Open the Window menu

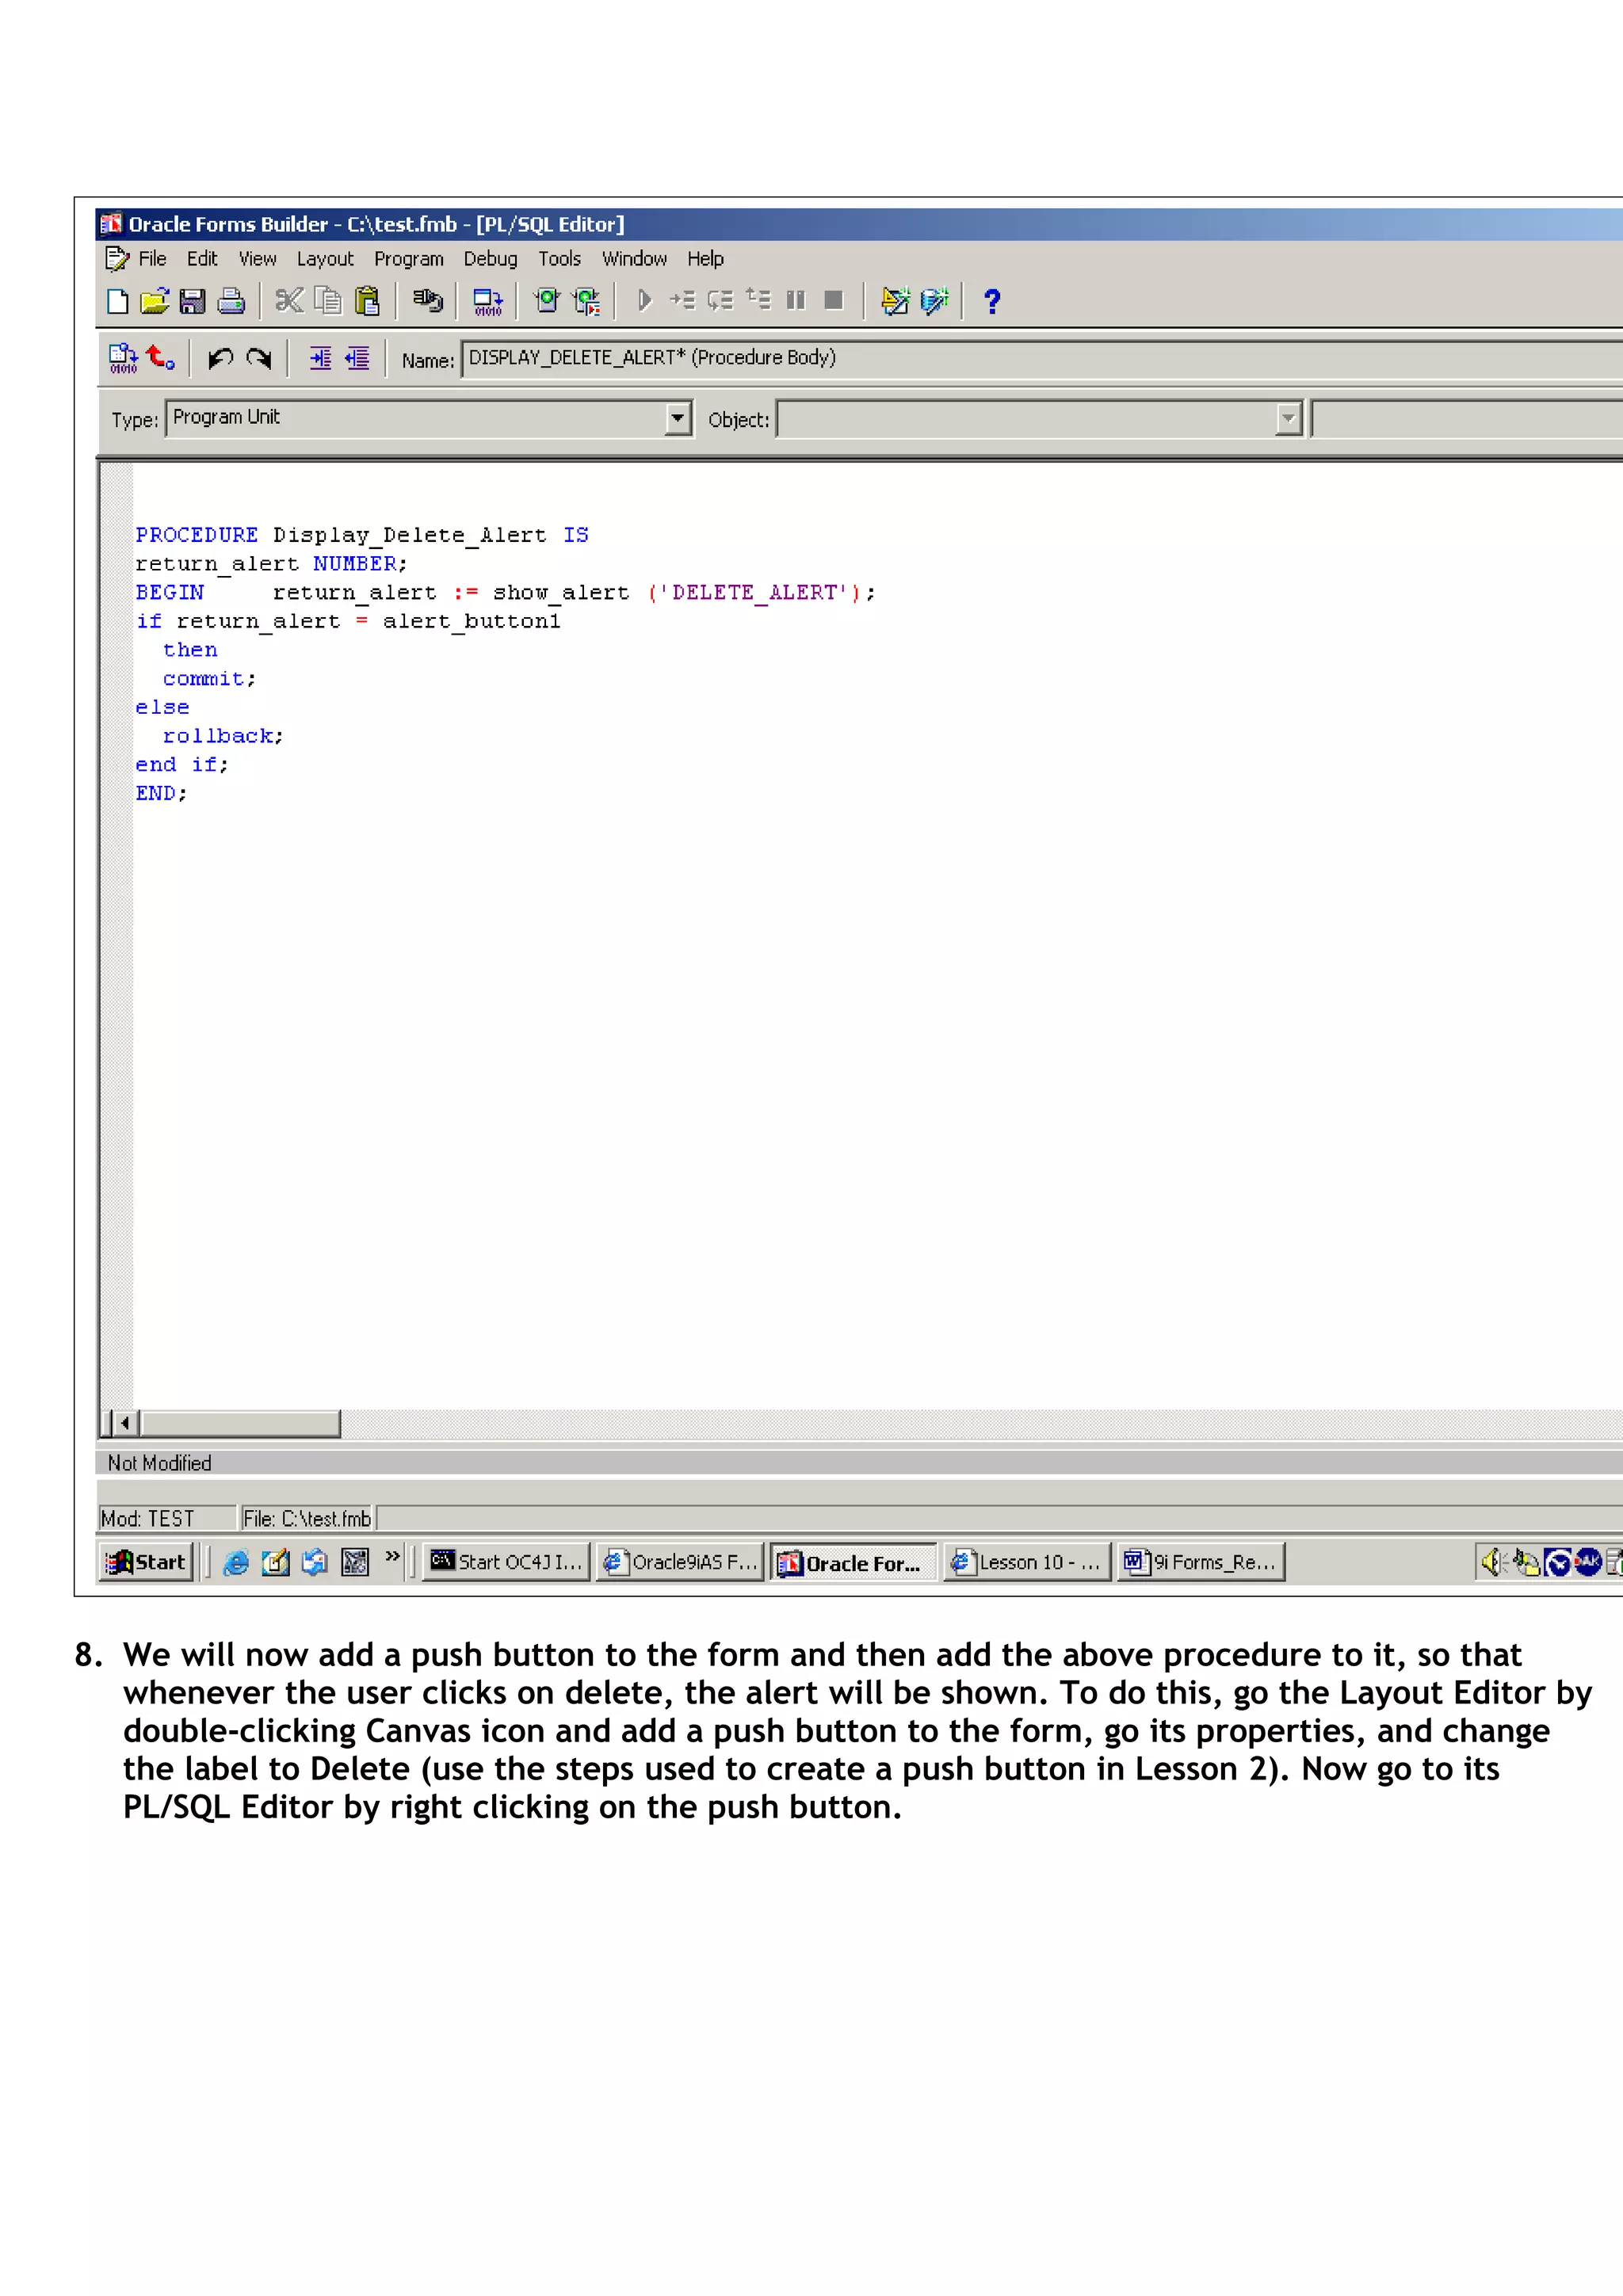(x=634, y=259)
